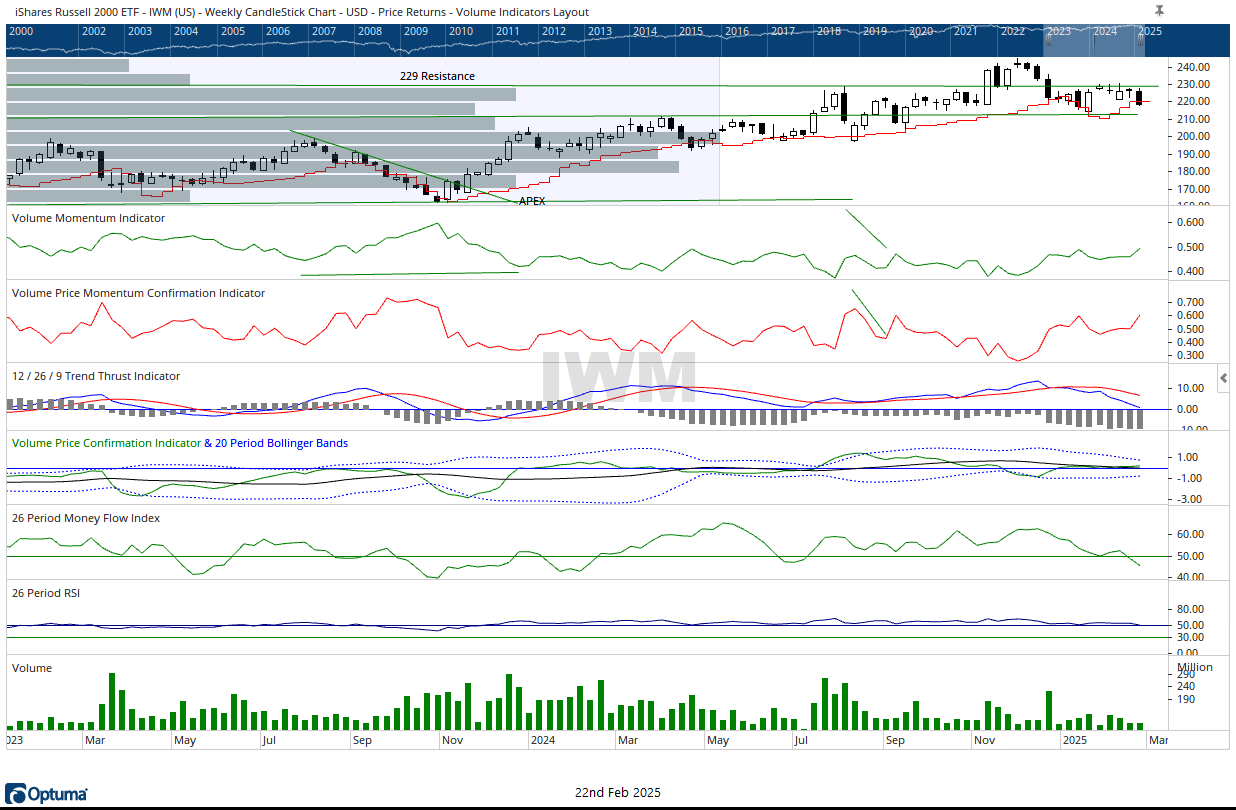Viewport: 1236px width, 810px height.
Task: Click the 22nd Feb 2025 date label
Action: click(618, 792)
